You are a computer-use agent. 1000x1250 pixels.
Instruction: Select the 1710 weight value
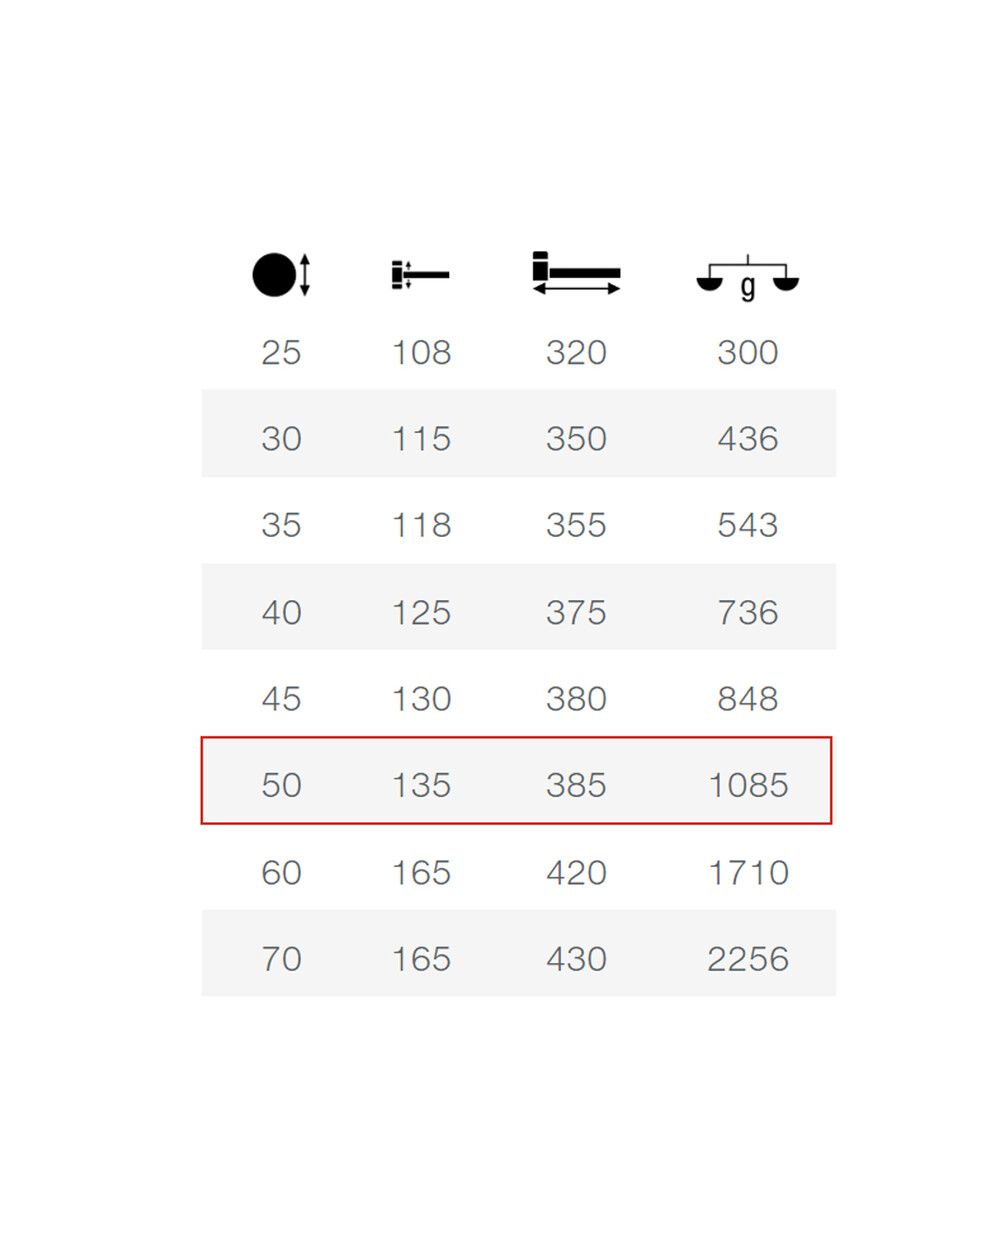[x=748, y=872]
